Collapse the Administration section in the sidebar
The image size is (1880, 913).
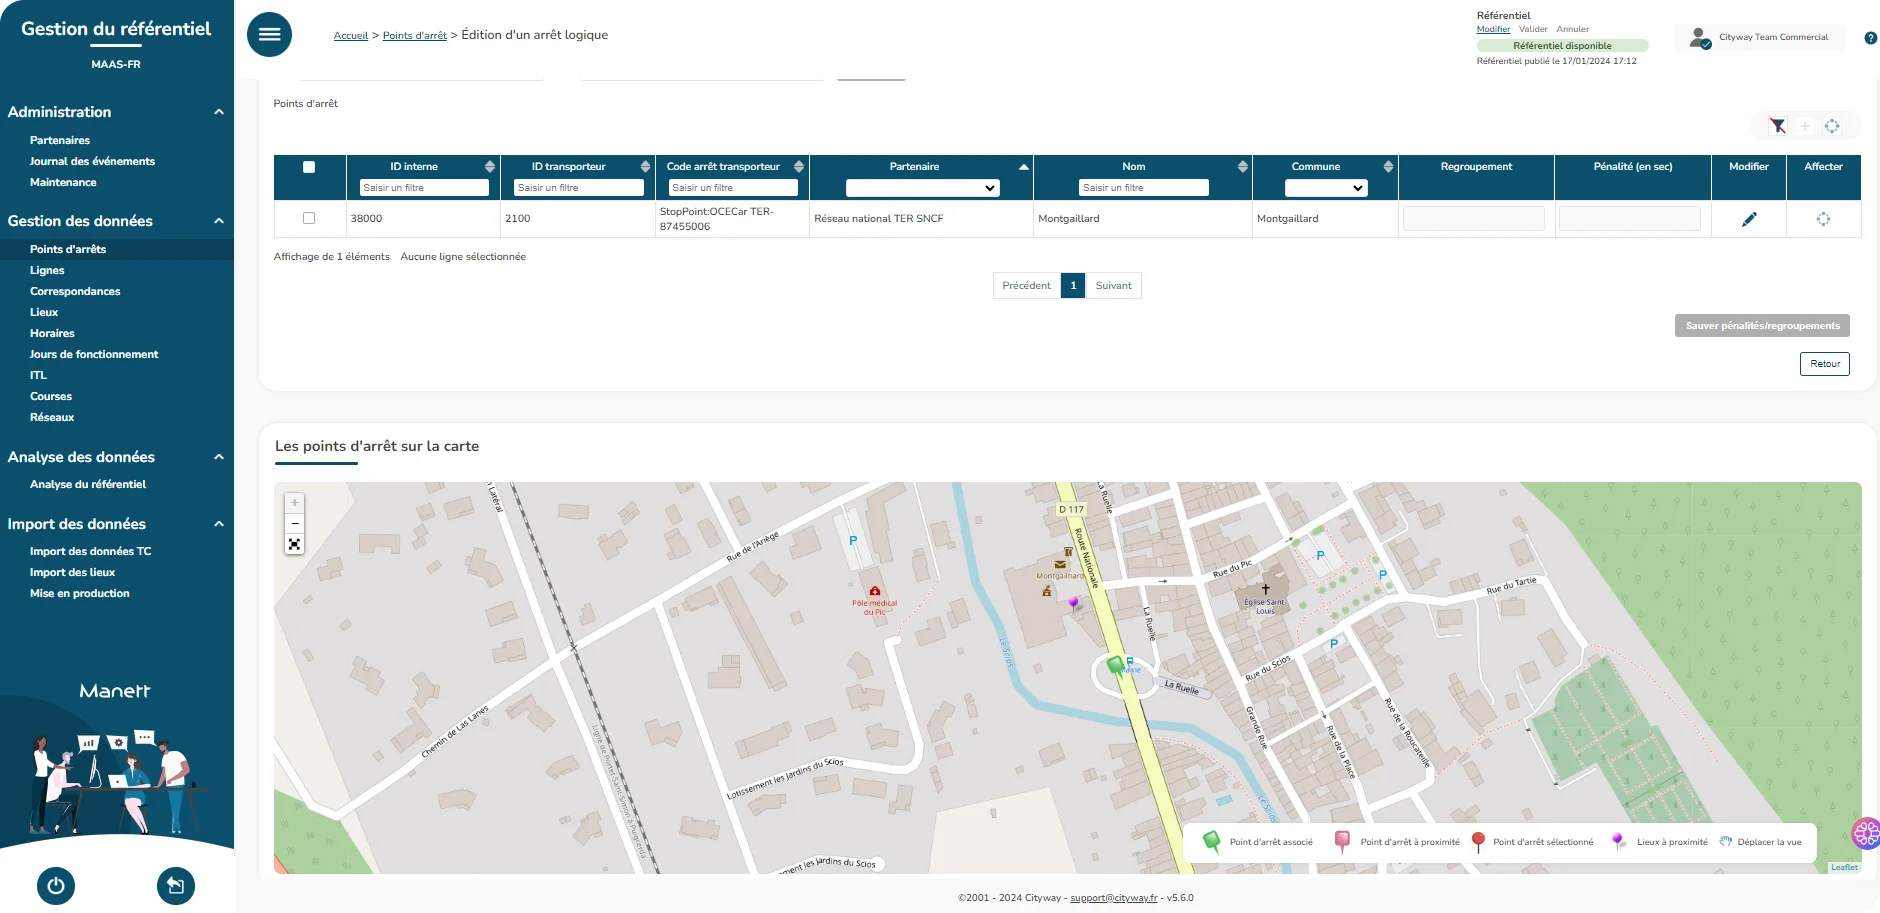click(x=218, y=112)
